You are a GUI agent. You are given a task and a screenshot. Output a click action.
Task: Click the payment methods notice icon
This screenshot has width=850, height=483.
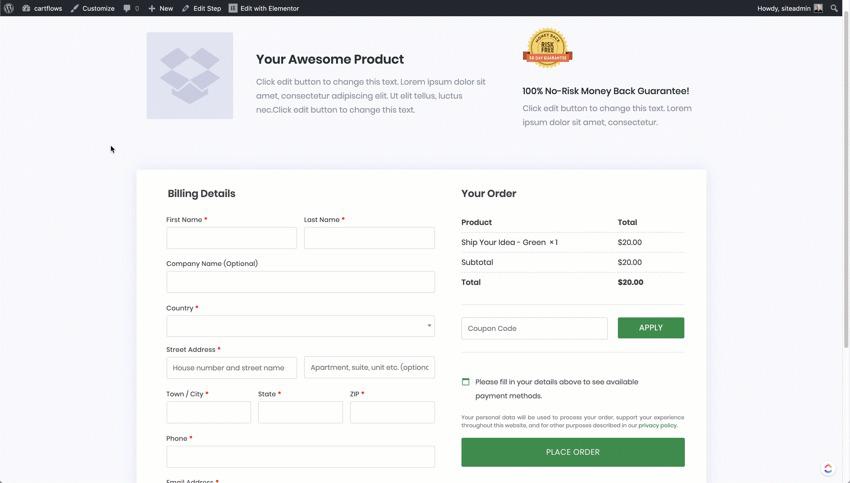466,382
